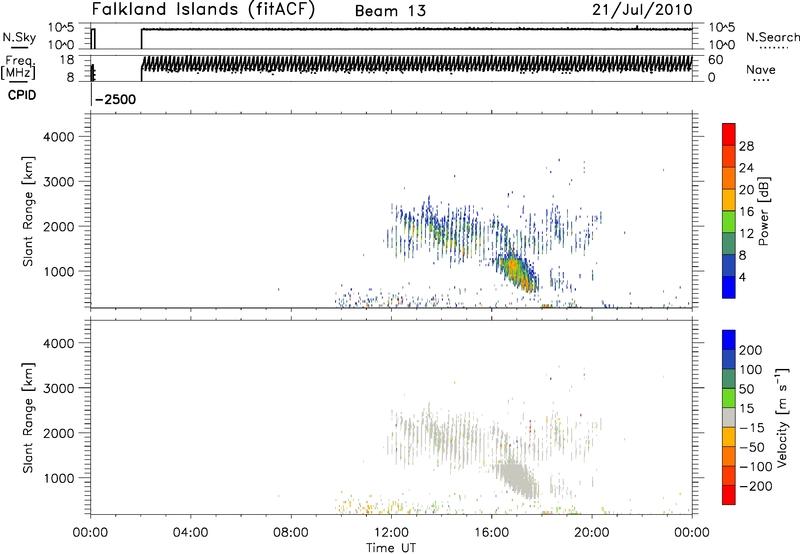Click the "-100" label on Velocity color bar
Screen dimensions: 800x554
click(756, 467)
